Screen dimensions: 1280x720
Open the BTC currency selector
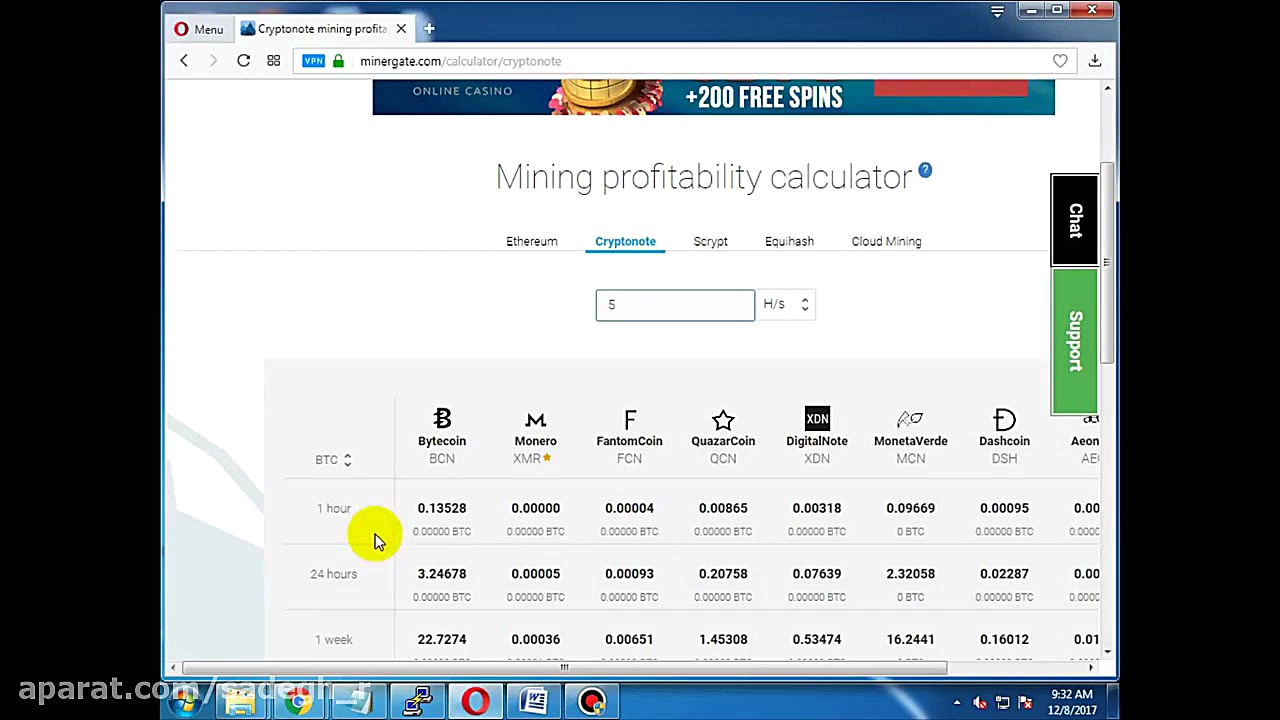(333, 460)
